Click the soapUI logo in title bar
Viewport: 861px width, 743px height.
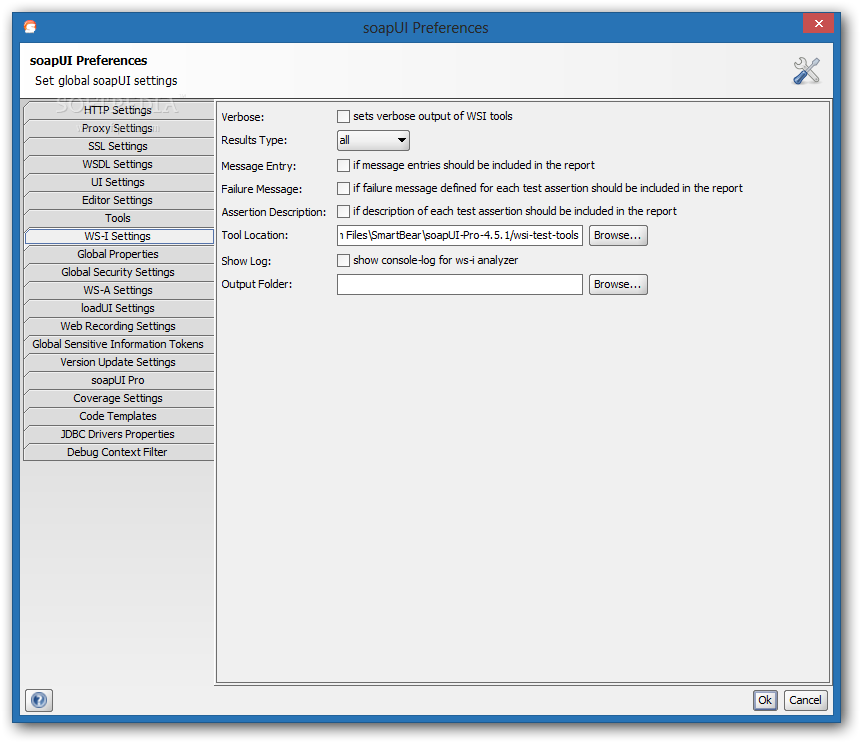click(x=30, y=27)
